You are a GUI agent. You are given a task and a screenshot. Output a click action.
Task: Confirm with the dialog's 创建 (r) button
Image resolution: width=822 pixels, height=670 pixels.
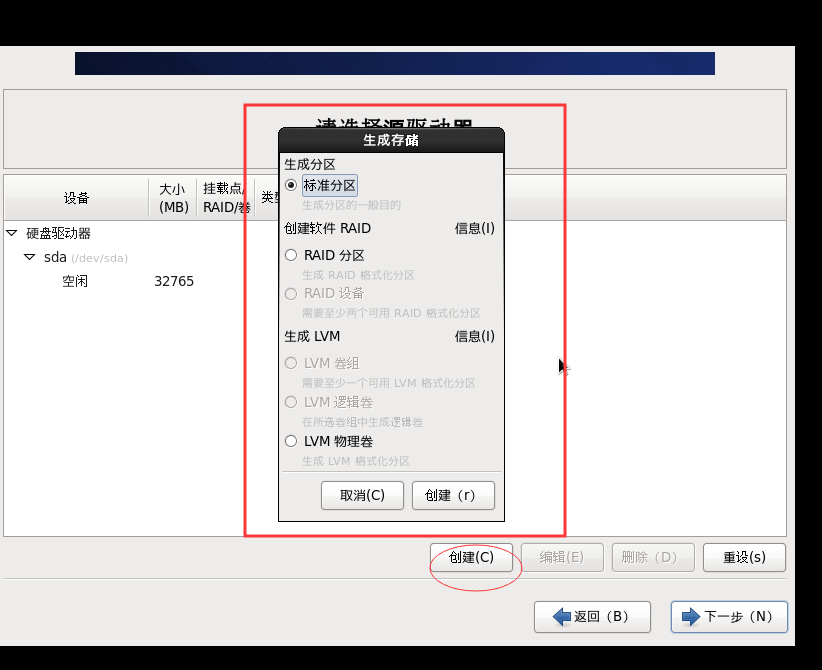(x=453, y=495)
